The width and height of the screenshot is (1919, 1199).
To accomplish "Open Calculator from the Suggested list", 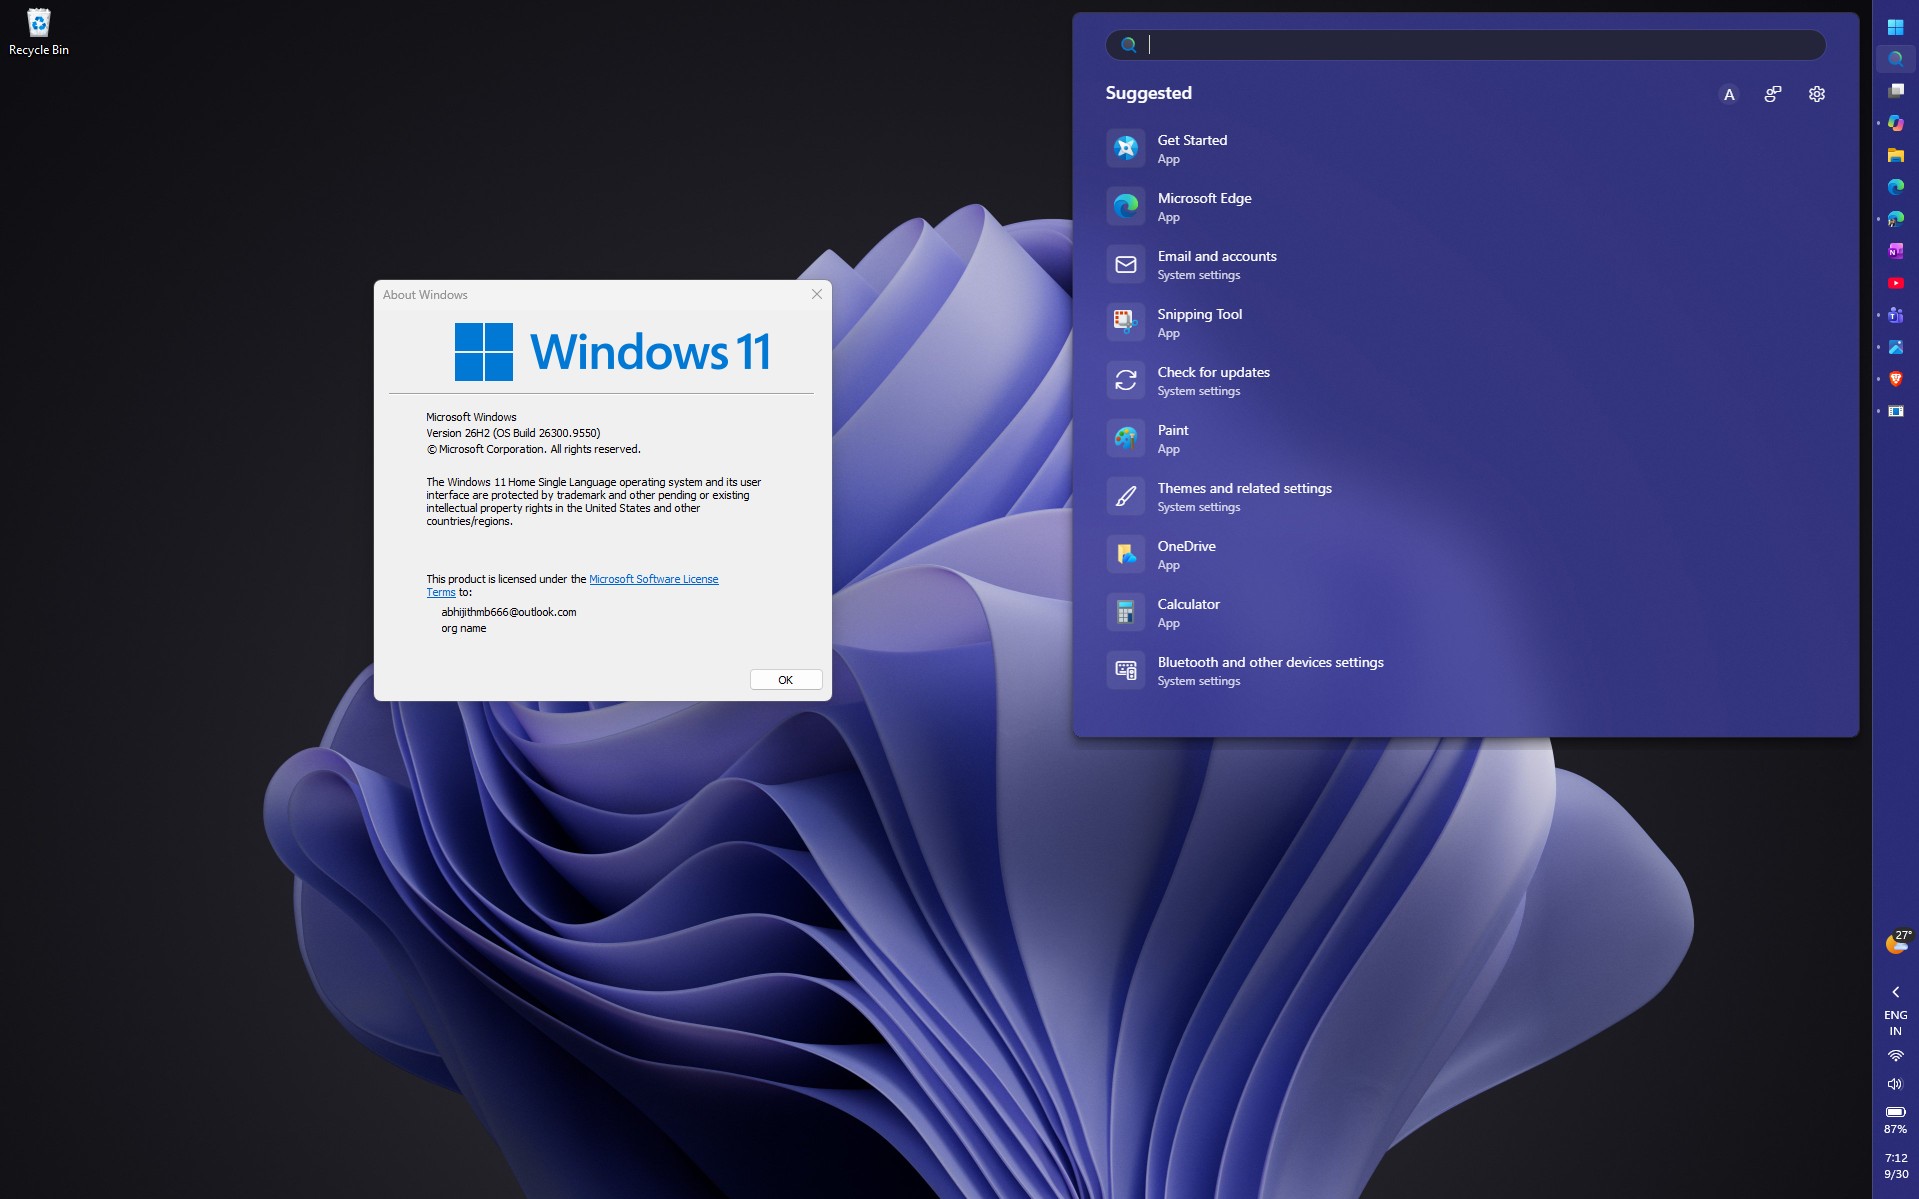I will [1465, 612].
